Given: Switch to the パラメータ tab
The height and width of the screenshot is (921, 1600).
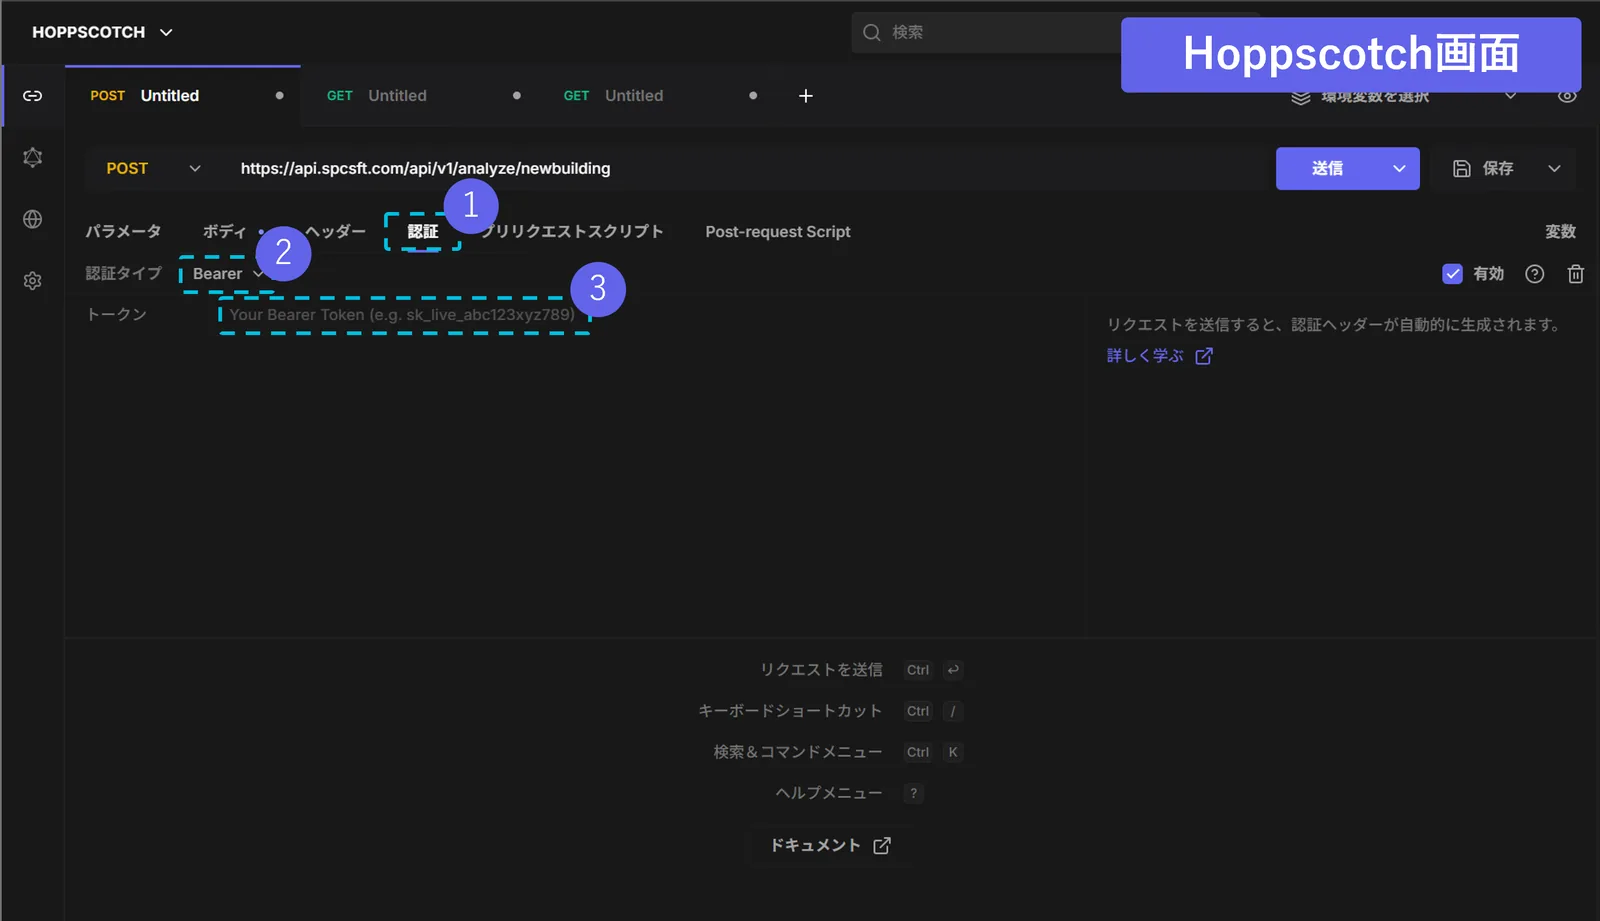Looking at the screenshot, I should tap(123, 231).
